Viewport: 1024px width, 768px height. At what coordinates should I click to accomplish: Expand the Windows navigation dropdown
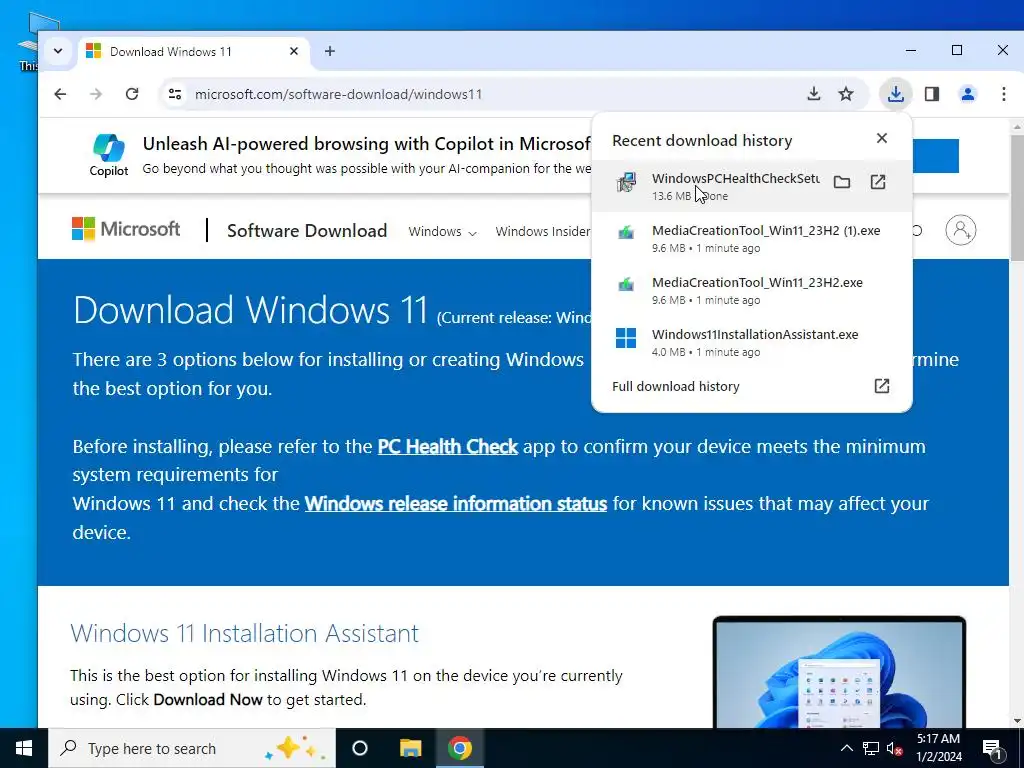point(442,231)
